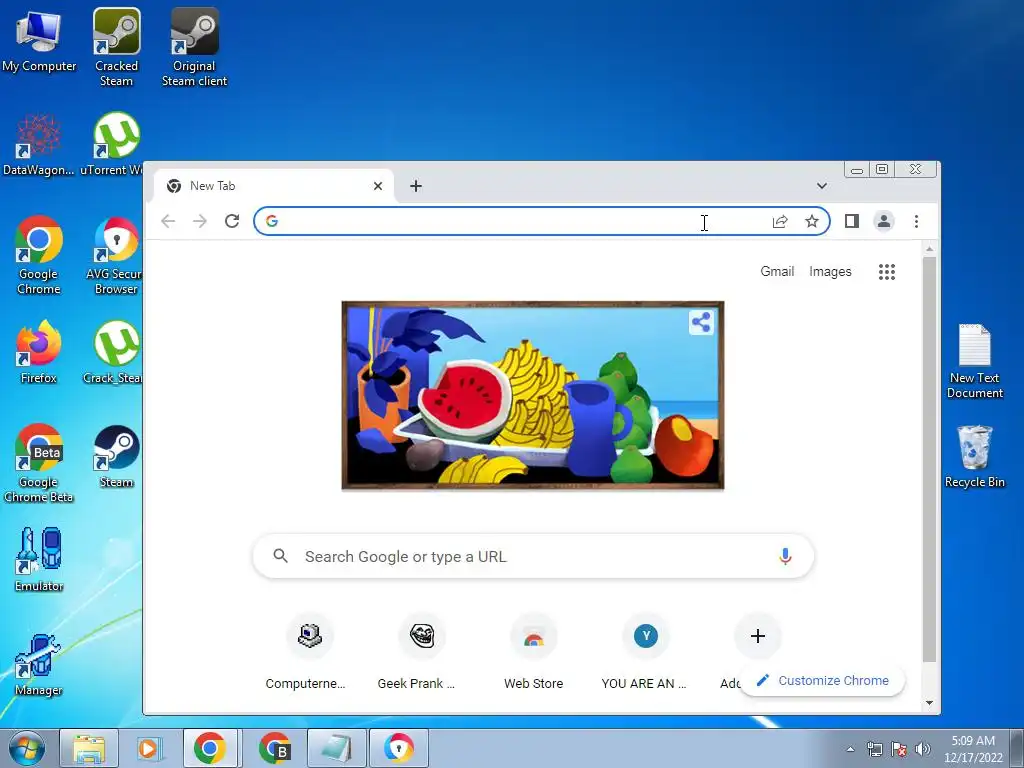Click scrollbar up arrow in Chrome
1024x768 pixels.
(929, 249)
